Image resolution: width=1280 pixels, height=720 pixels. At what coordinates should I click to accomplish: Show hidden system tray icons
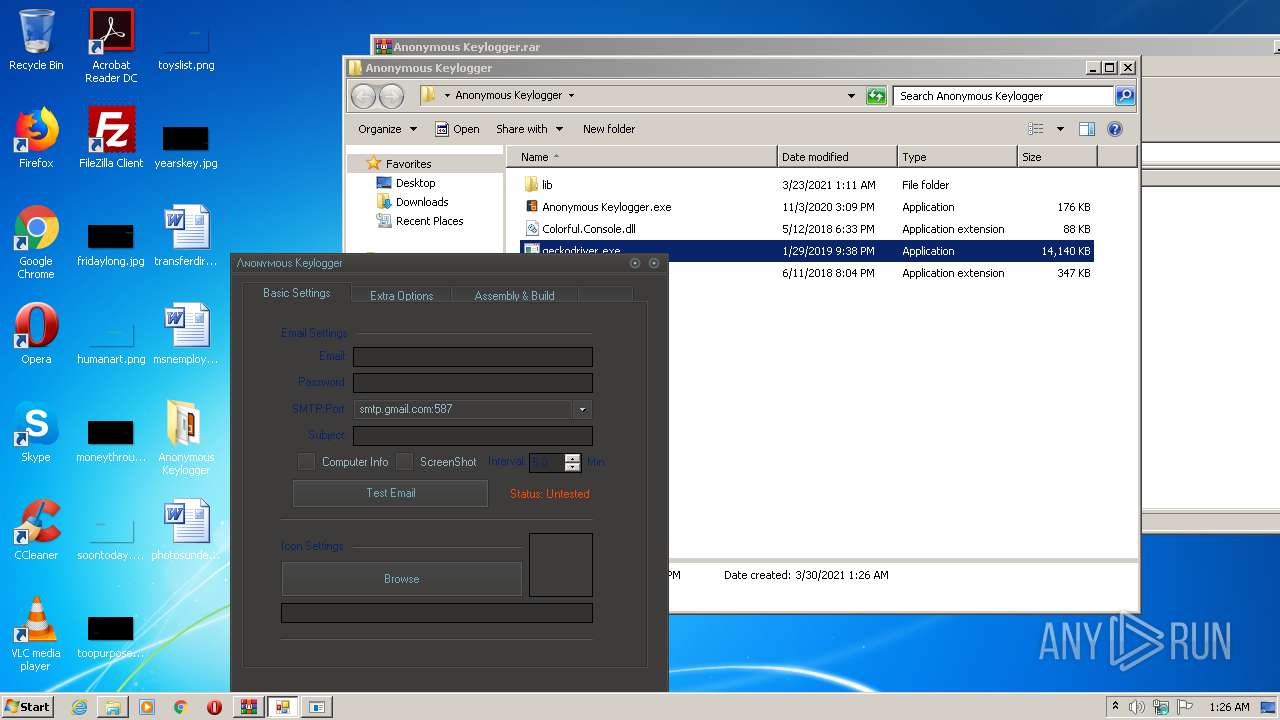pyautogui.click(x=1115, y=707)
